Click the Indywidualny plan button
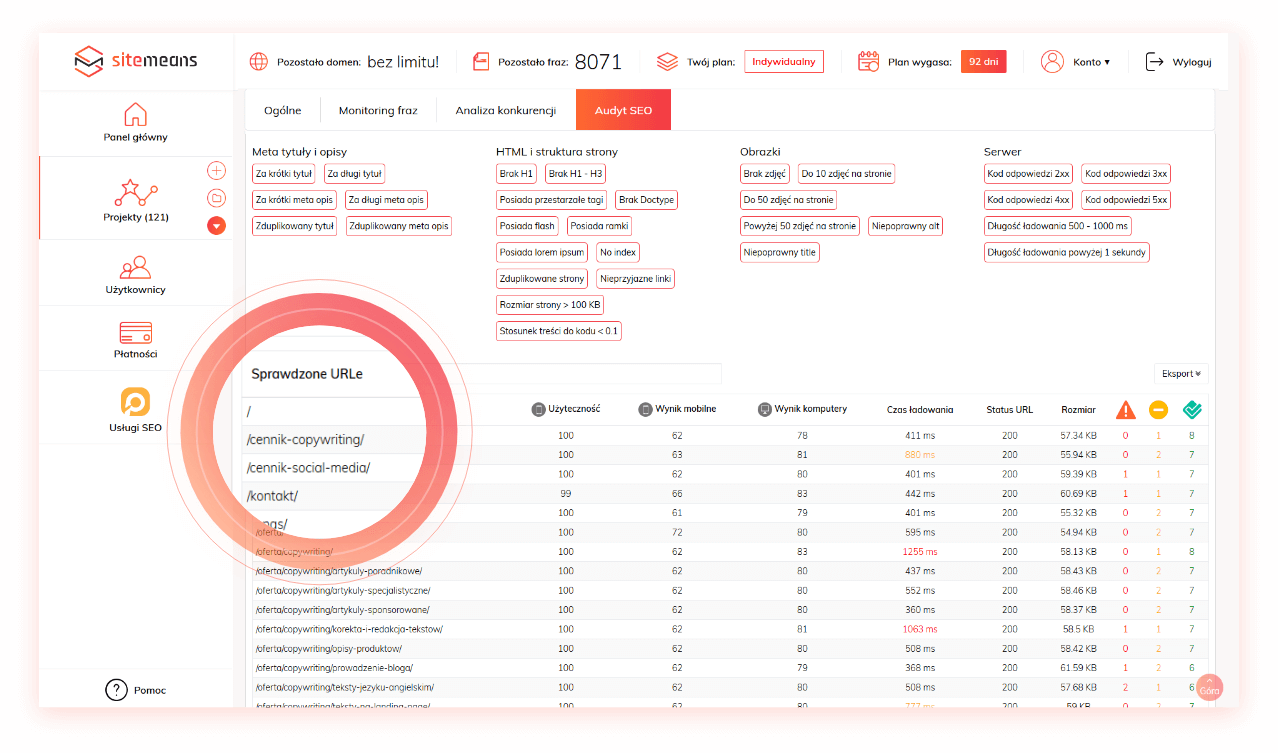Screen dimensions: 1278x753 coord(784,62)
